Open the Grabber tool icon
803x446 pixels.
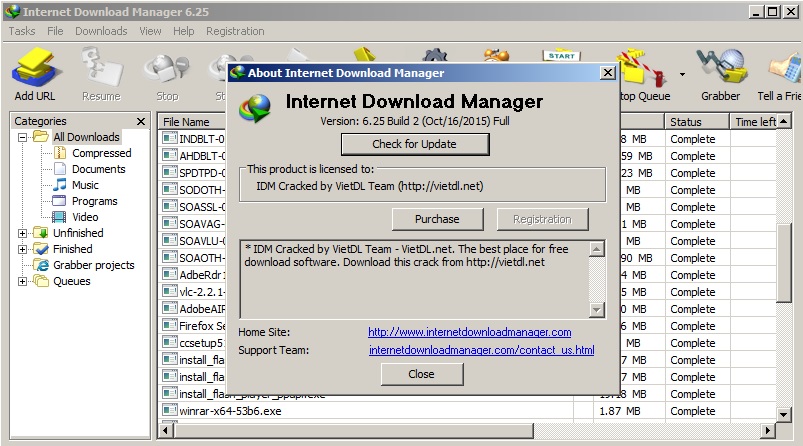click(722, 67)
